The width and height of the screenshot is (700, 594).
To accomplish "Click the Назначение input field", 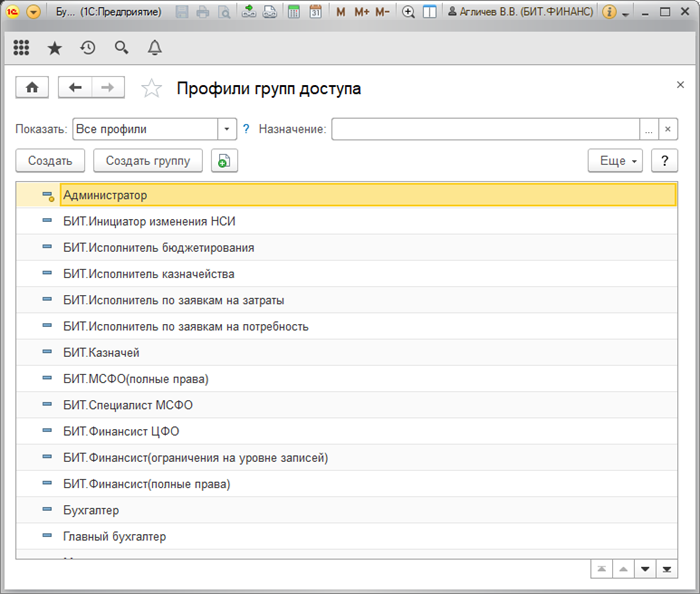I will coord(486,129).
